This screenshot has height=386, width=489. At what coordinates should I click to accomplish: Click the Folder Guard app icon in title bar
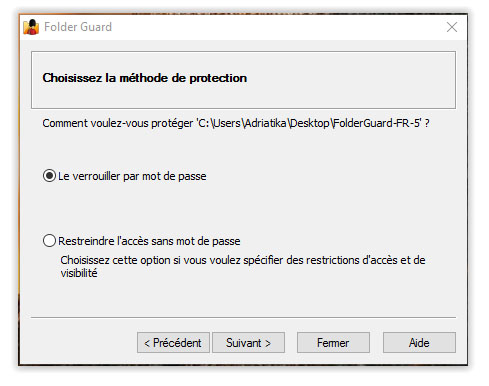pyautogui.click(x=31, y=27)
